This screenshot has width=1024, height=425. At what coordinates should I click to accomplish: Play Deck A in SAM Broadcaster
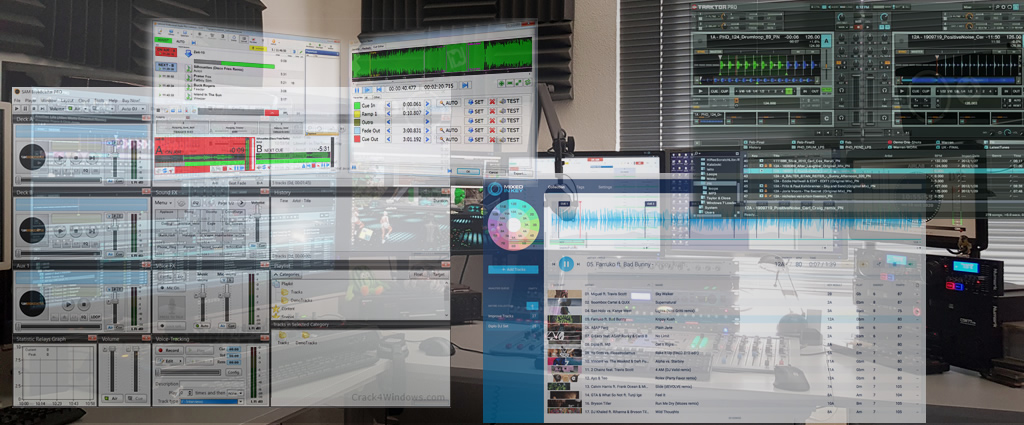click(x=61, y=157)
